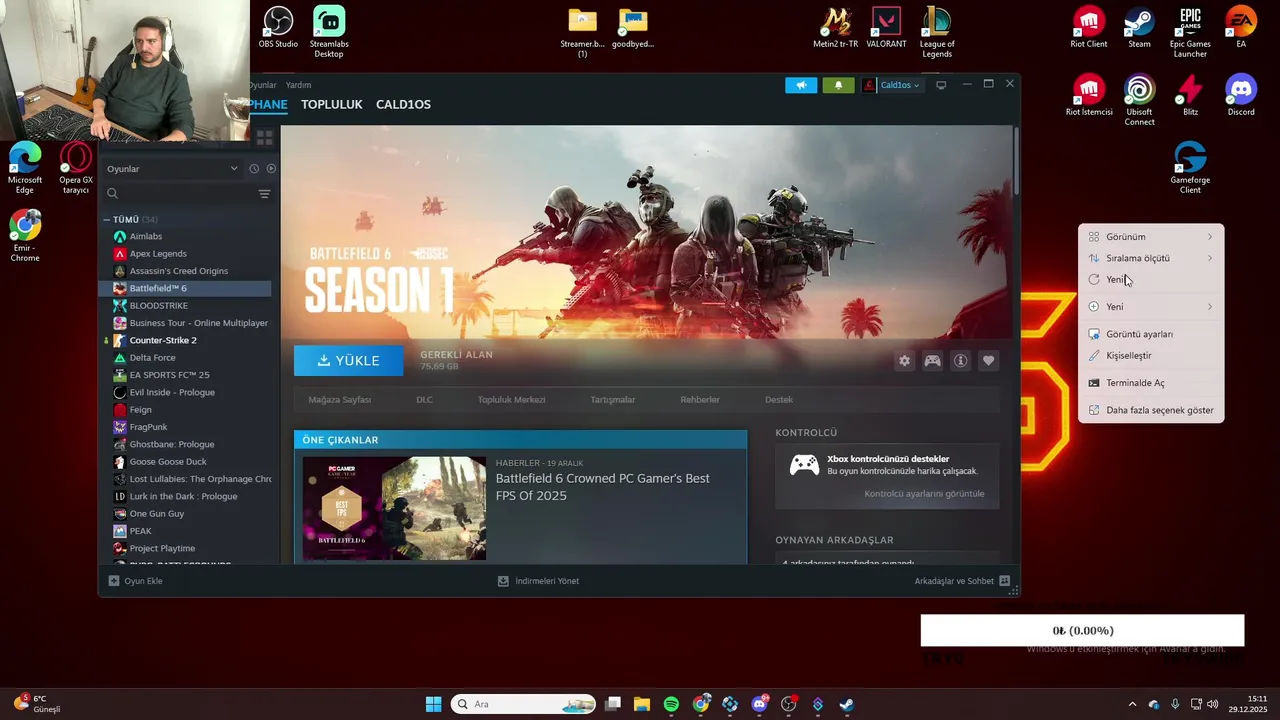The image size is (1280, 720).
Task: Open Battlefield 6 Best FPS news thumbnail
Action: click(394, 508)
